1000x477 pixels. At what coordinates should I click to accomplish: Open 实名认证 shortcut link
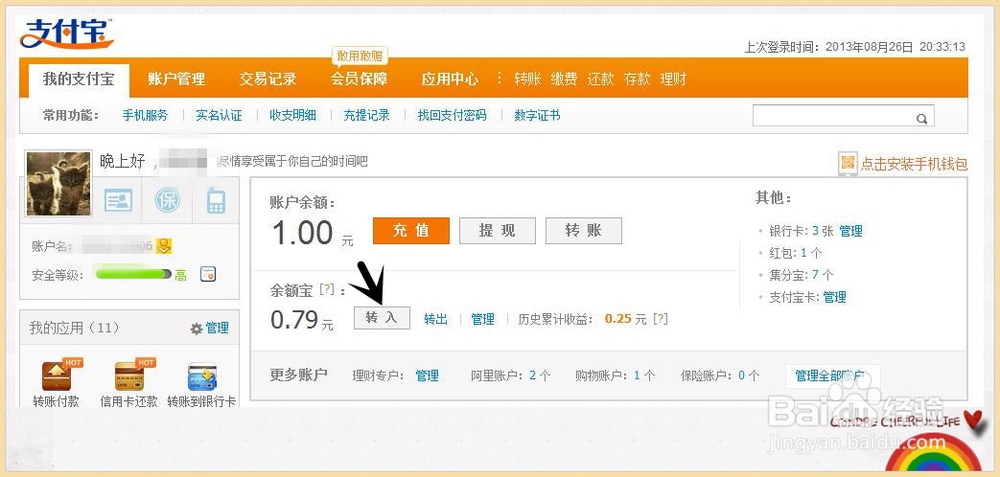[x=219, y=115]
